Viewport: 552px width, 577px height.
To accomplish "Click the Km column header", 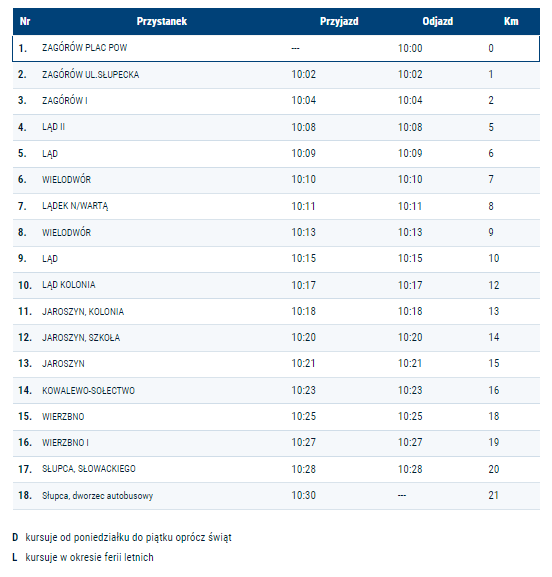I will (x=511, y=21).
